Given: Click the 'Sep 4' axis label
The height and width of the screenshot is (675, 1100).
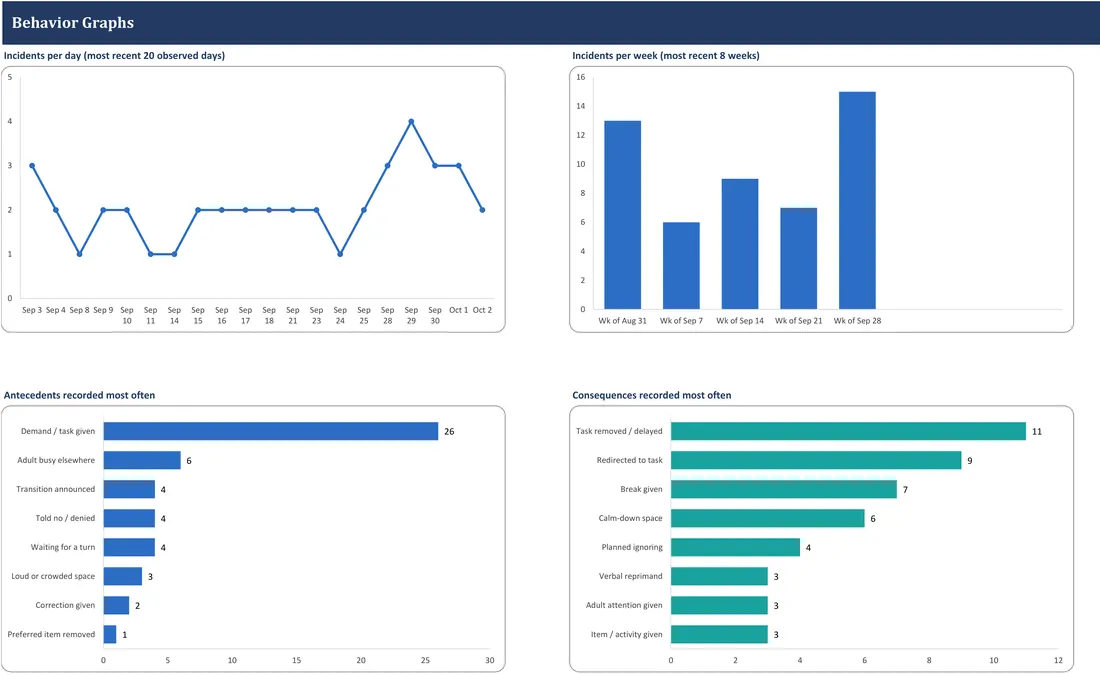Looking at the screenshot, I should point(55,309).
